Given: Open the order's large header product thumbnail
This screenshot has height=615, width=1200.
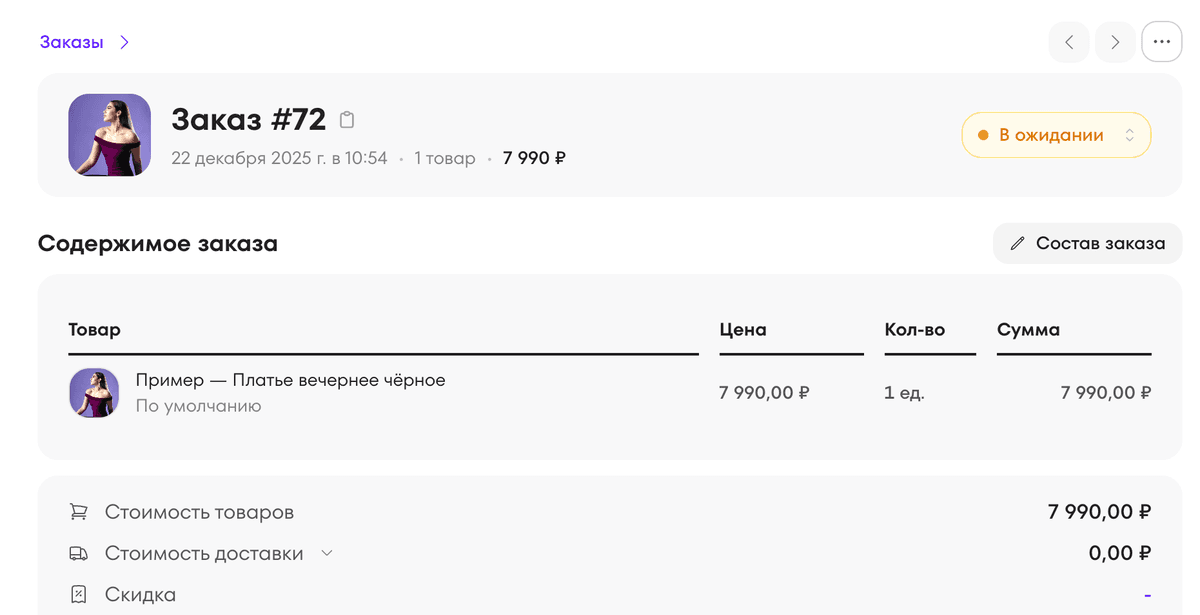Looking at the screenshot, I should (x=109, y=135).
